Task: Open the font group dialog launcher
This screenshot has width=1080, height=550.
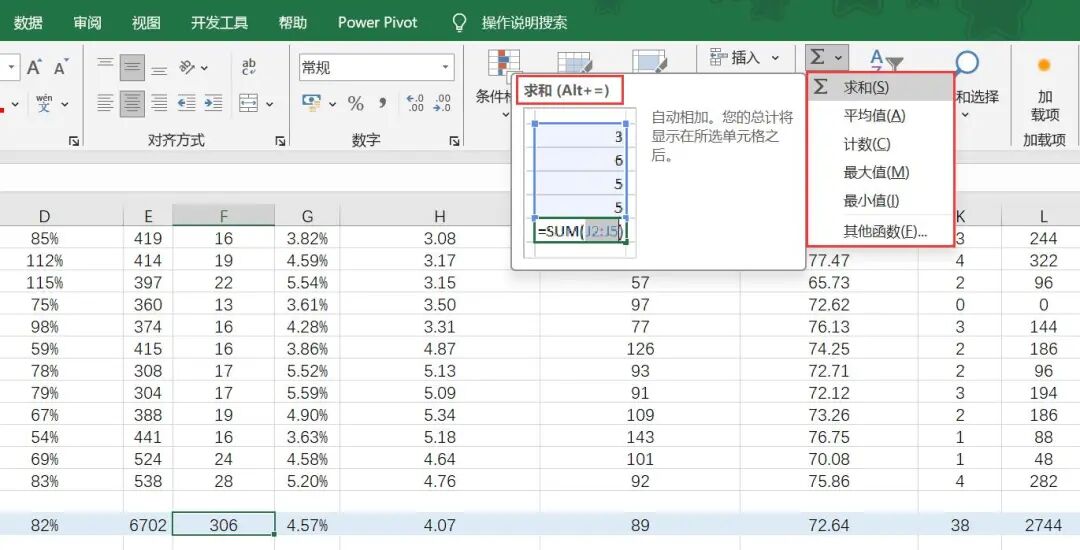Action: [x=74, y=141]
